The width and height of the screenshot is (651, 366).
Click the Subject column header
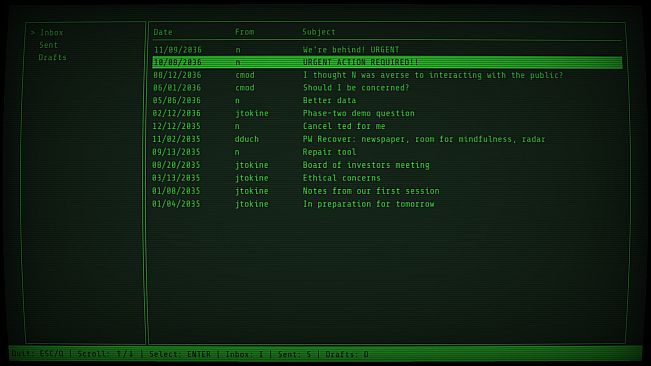[318, 32]
